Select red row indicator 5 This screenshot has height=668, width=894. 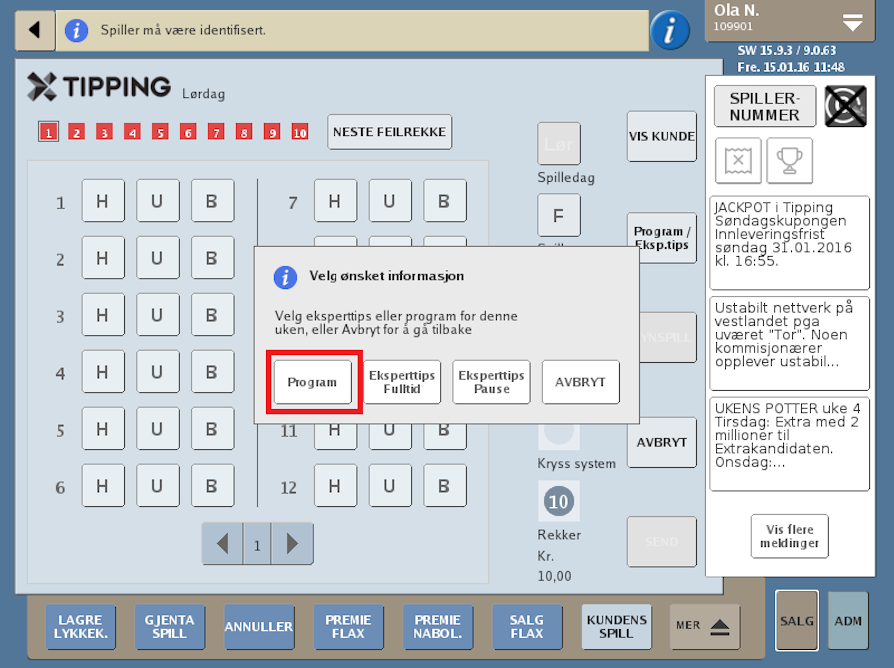coord(160,132)
